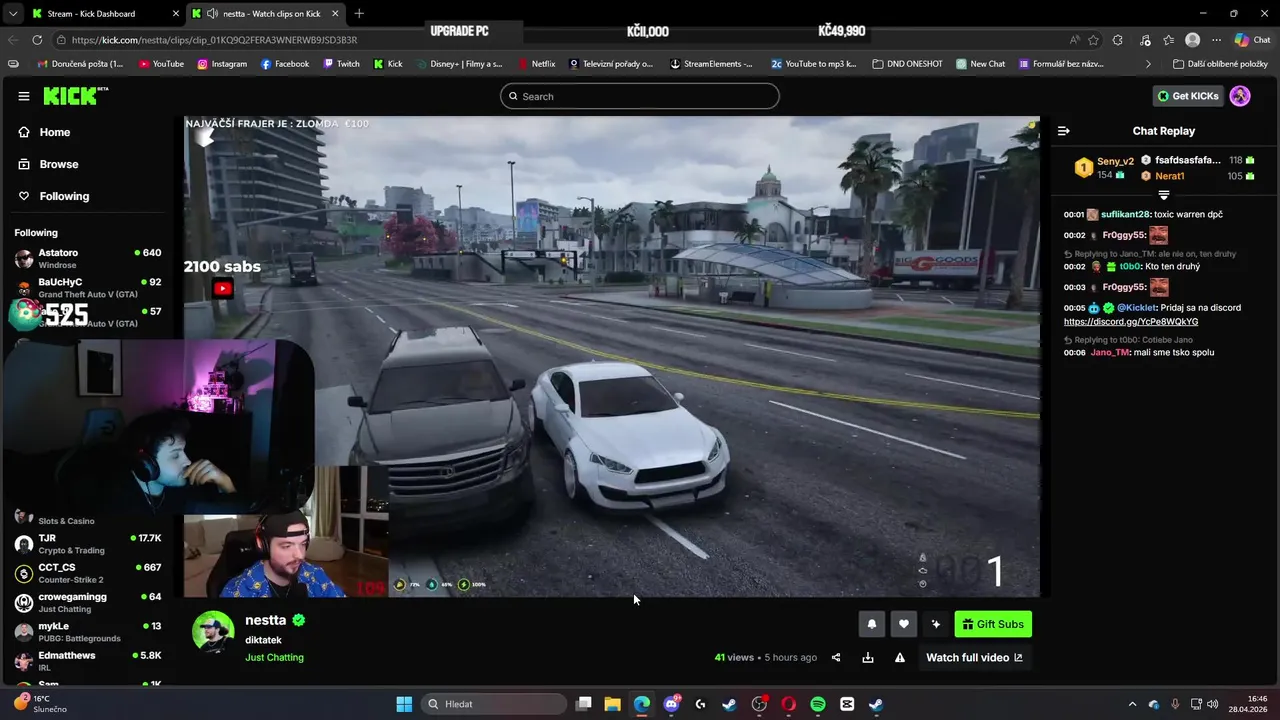Open crowegamingg channel in sidebar
The height and width of the screenshot is (720, 1280).
(88, 603)
